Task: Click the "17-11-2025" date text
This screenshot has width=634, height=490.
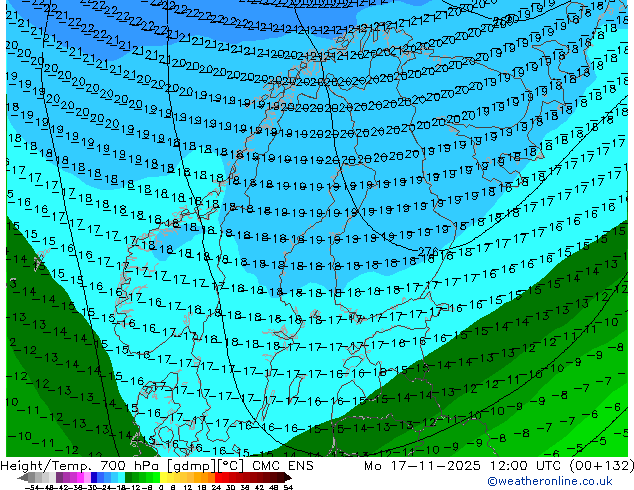Action: (x=436, y=466)
